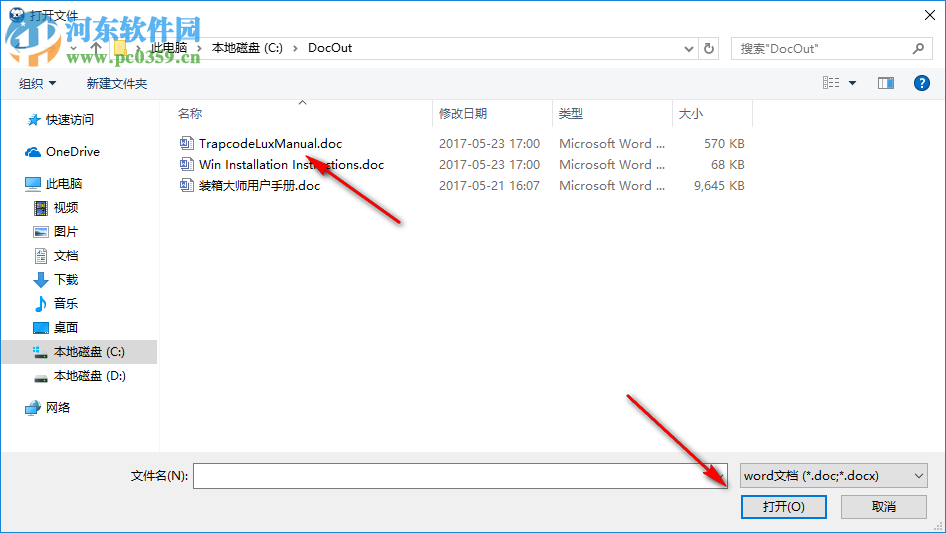Click the 文件名(N) input field

460,476
